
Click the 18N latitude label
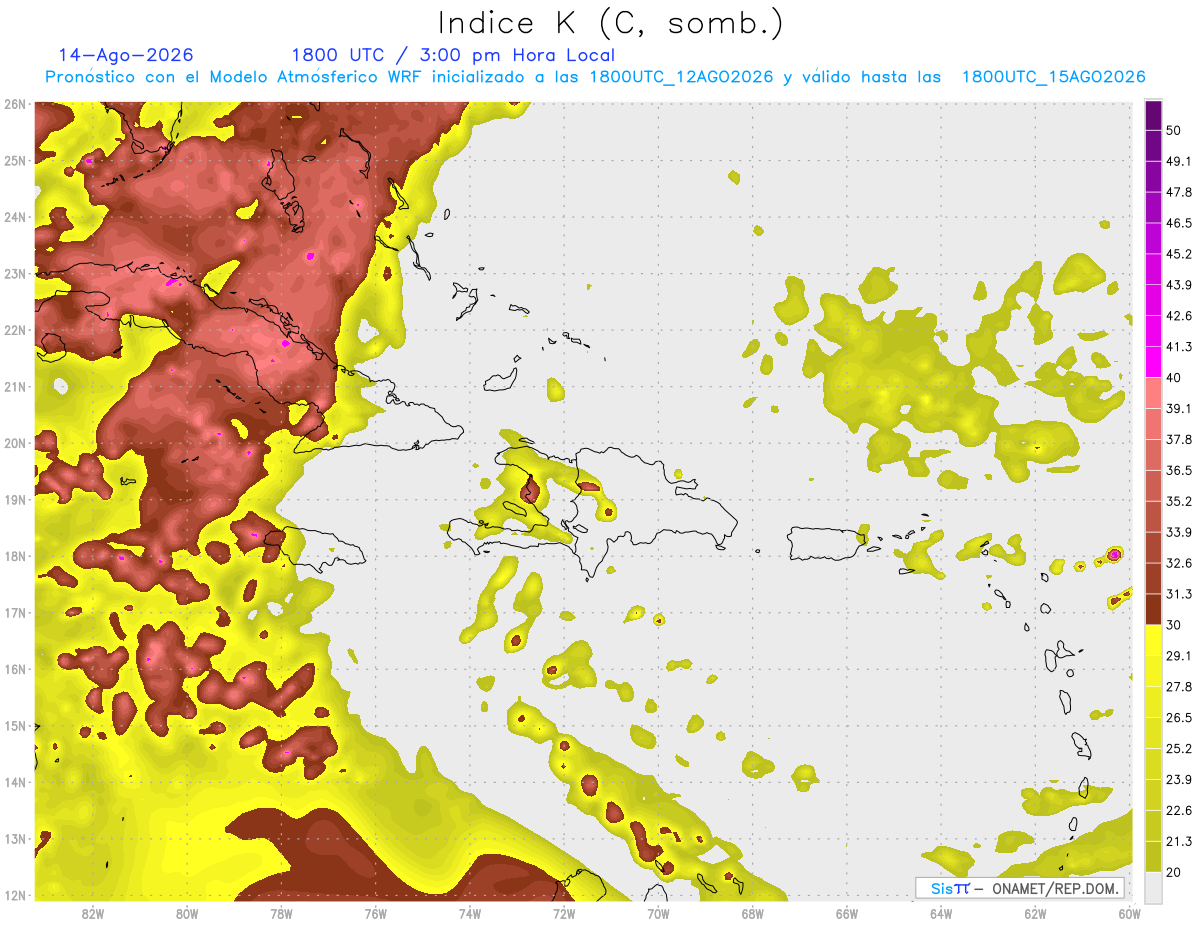[15, 556]
